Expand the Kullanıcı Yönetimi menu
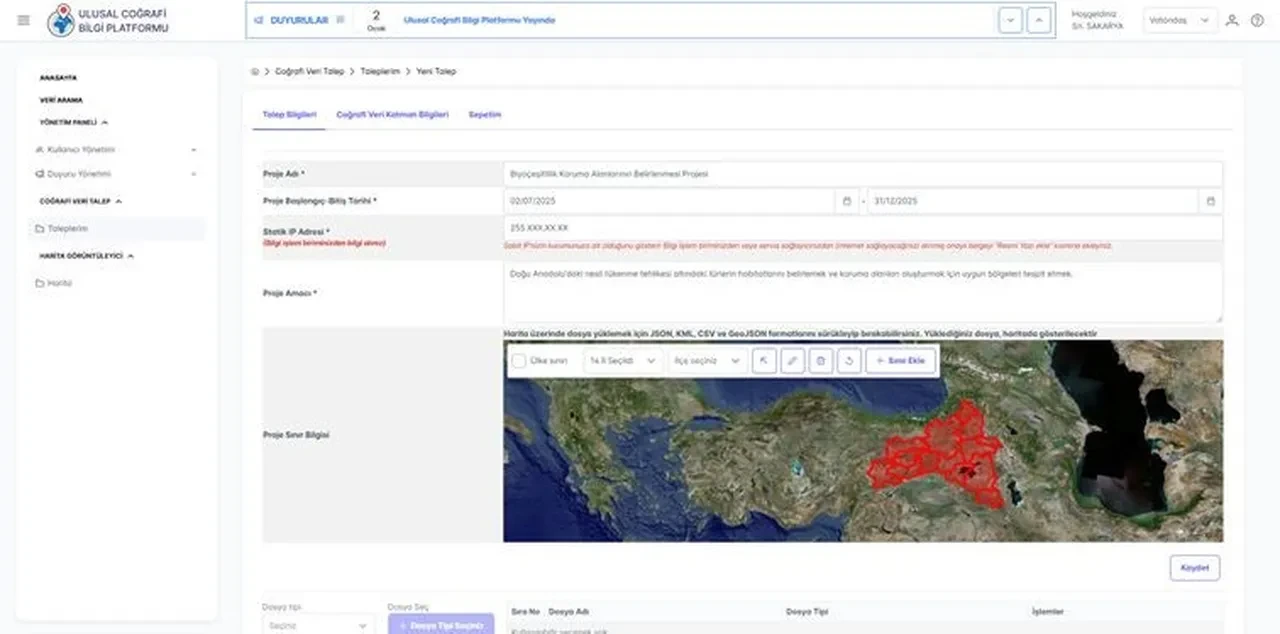 115,149
